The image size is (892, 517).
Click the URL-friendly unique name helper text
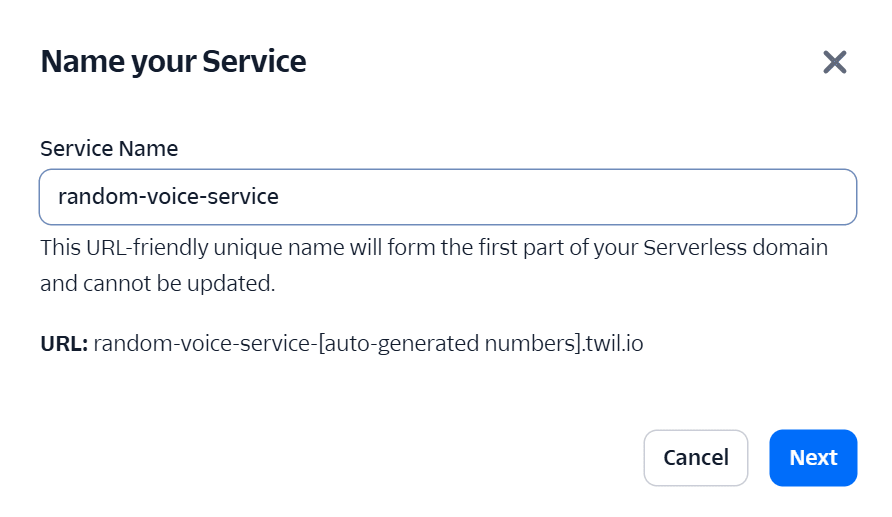click(x=433, y=247)
